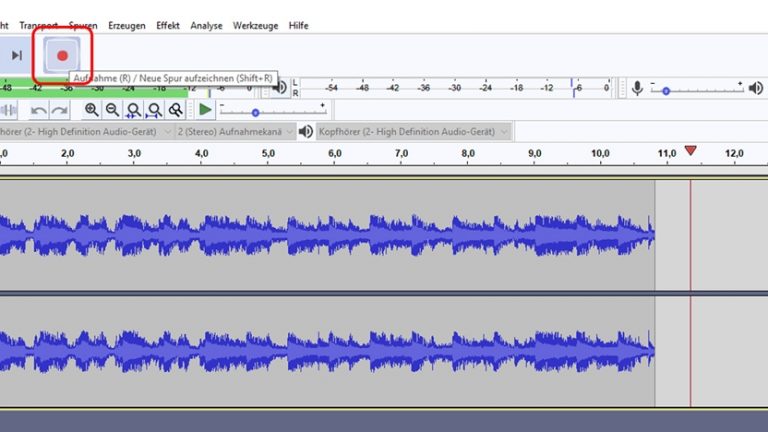Toggle zoom with the double magnifier icon
This screenshot has height=432, width=768.
pyautogui.click(x=175, y=110)
